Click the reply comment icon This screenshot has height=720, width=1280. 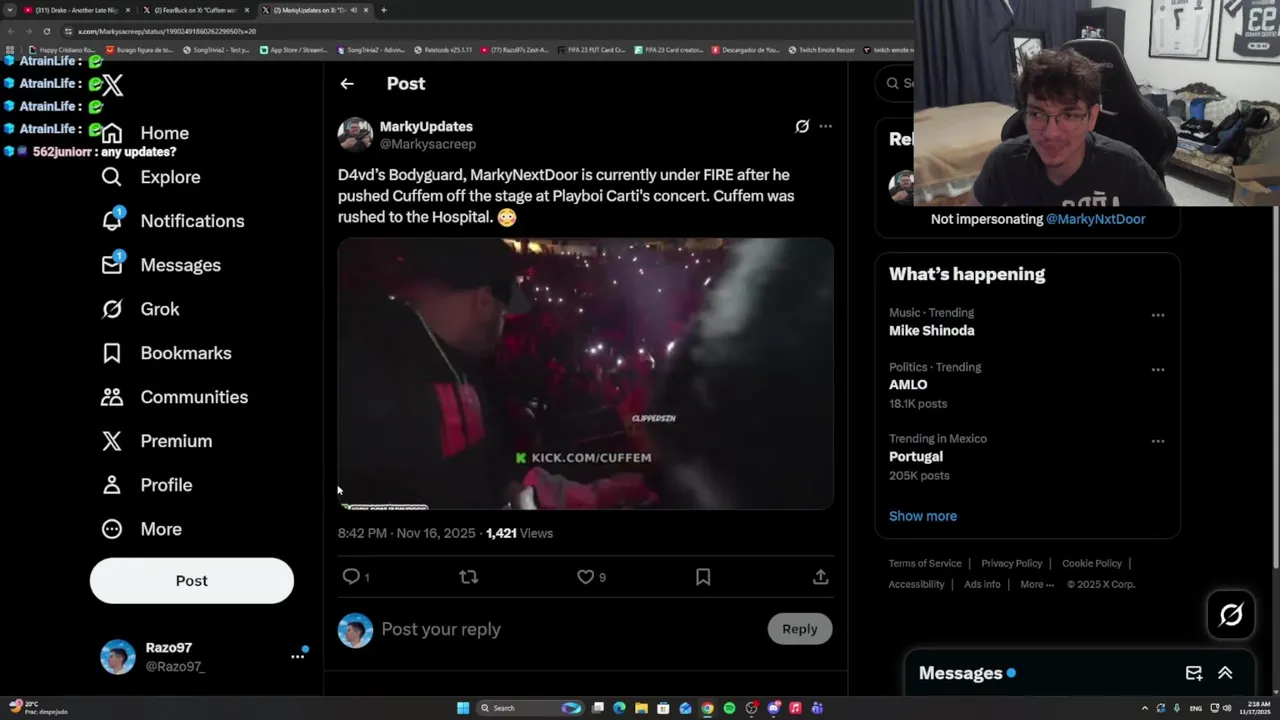click(351, 577)
